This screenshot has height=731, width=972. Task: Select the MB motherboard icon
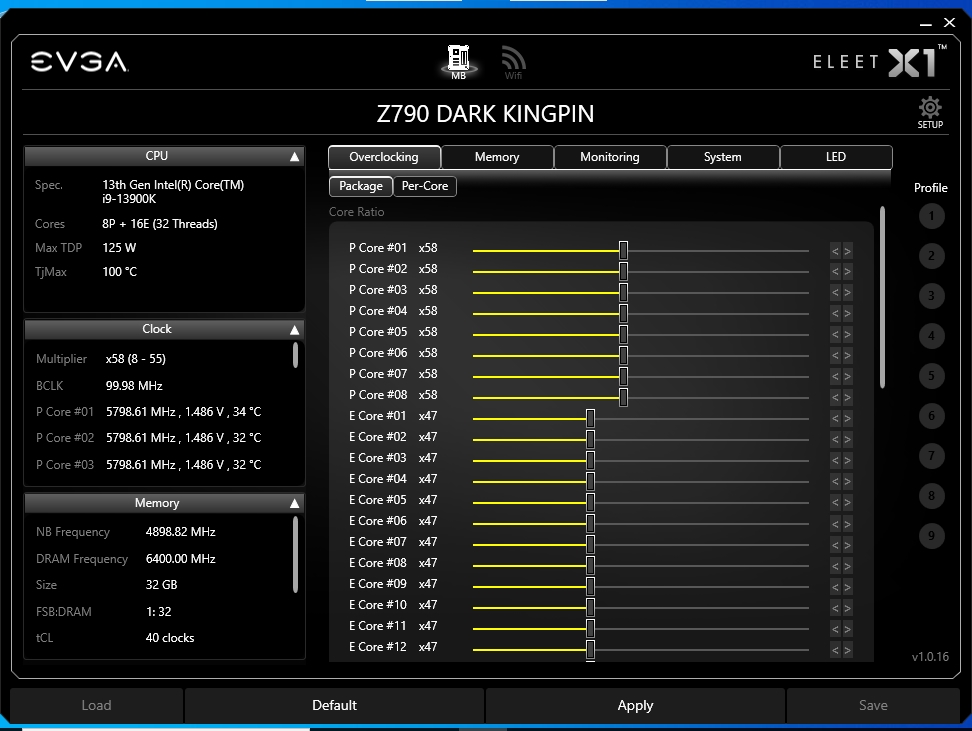pos(459,62)
